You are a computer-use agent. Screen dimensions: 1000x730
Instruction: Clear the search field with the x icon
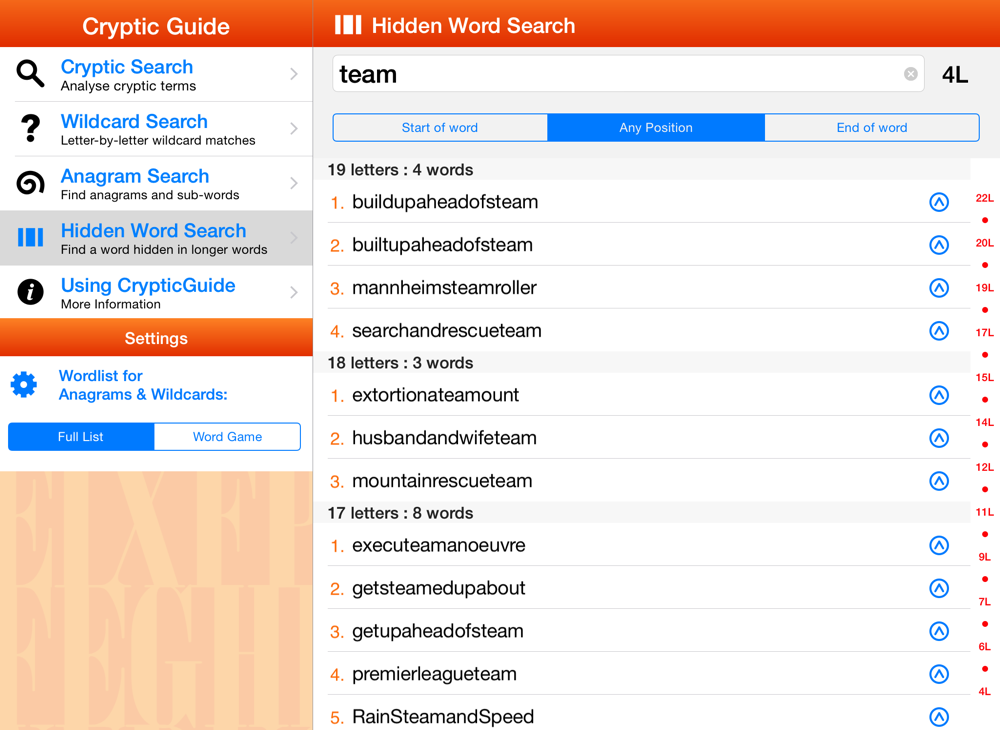(x=911, y=74)
